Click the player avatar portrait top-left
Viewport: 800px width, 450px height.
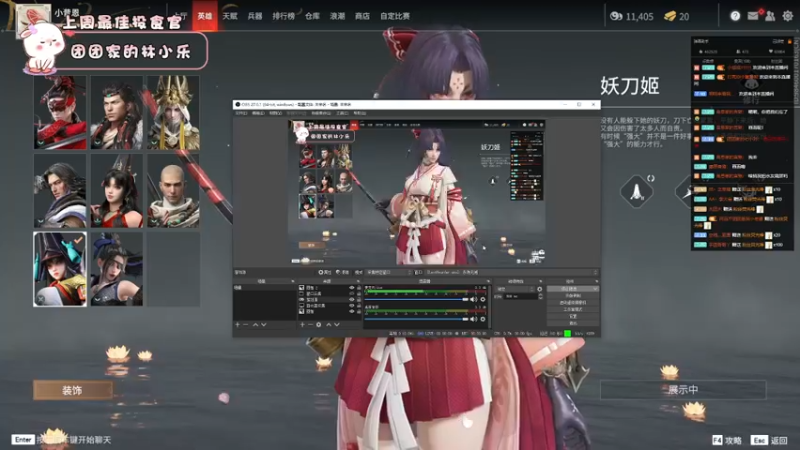pyautogui.click(x=33, y=20)
